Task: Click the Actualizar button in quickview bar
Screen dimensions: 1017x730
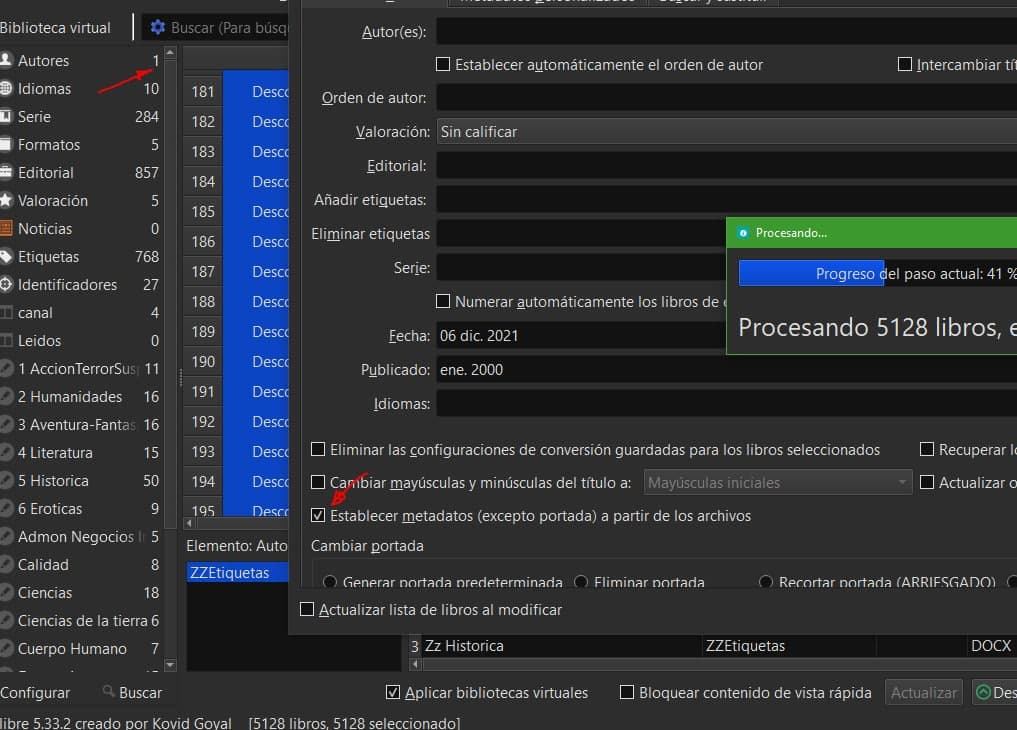Action: 924,692
